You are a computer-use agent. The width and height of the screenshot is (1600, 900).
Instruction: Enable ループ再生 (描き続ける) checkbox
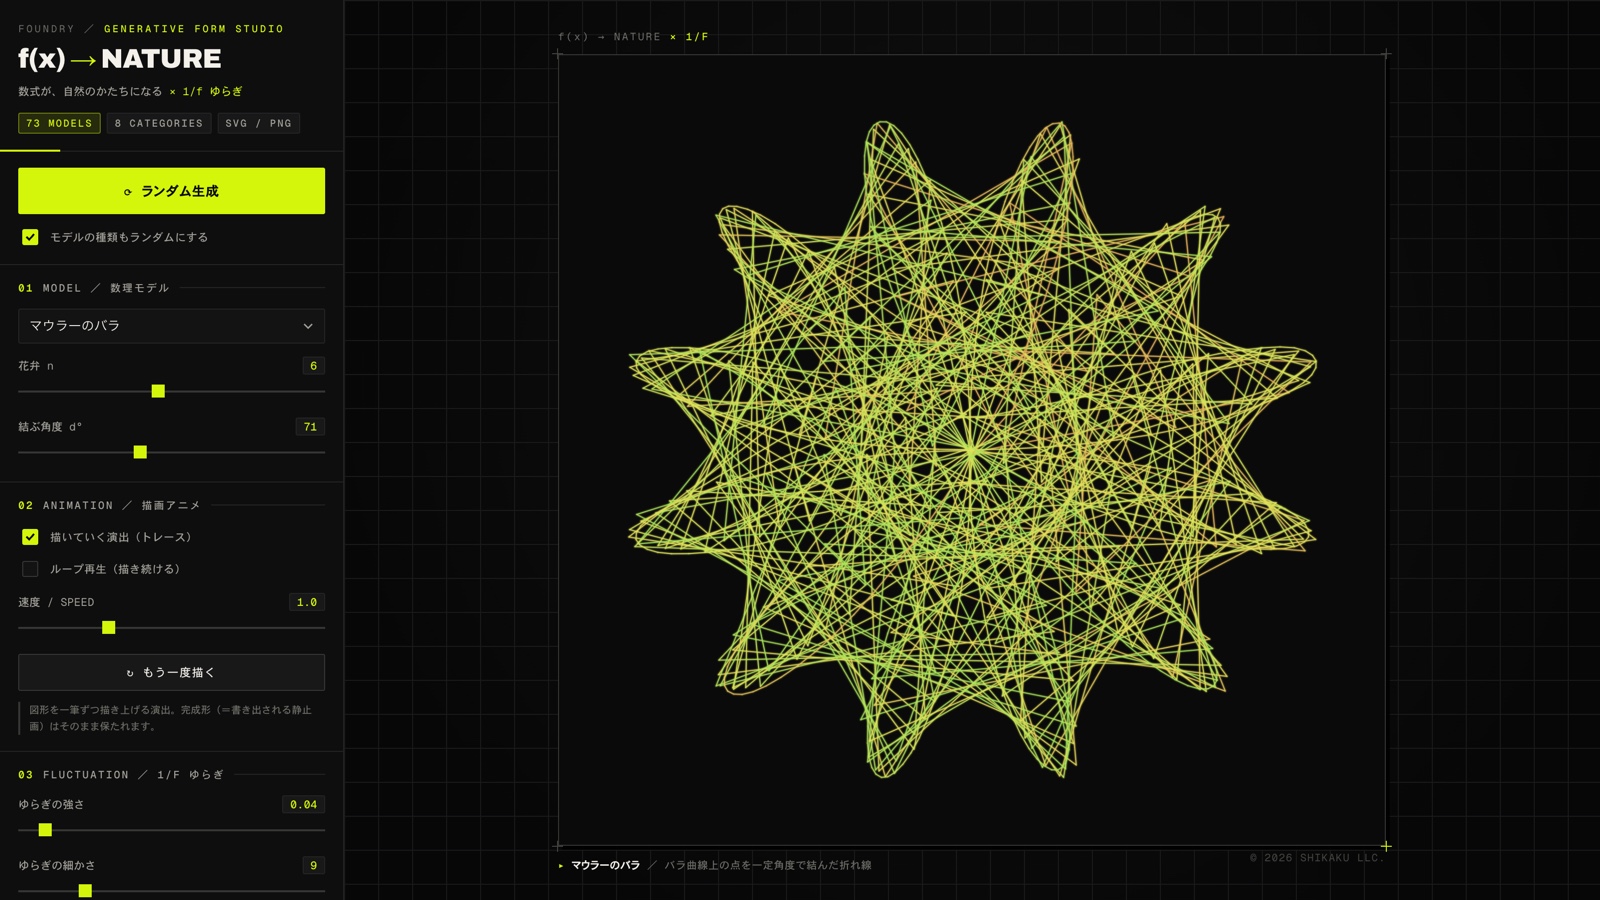30,569
